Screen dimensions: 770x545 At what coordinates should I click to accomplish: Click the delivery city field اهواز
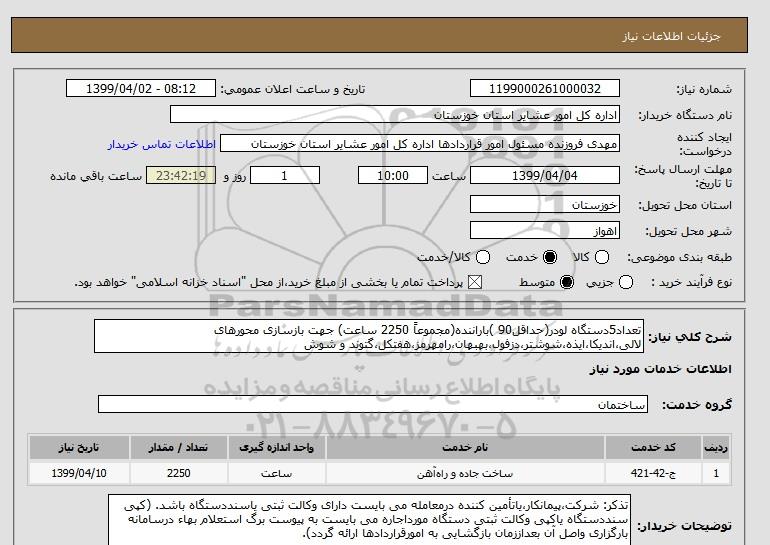click(545, 230)
